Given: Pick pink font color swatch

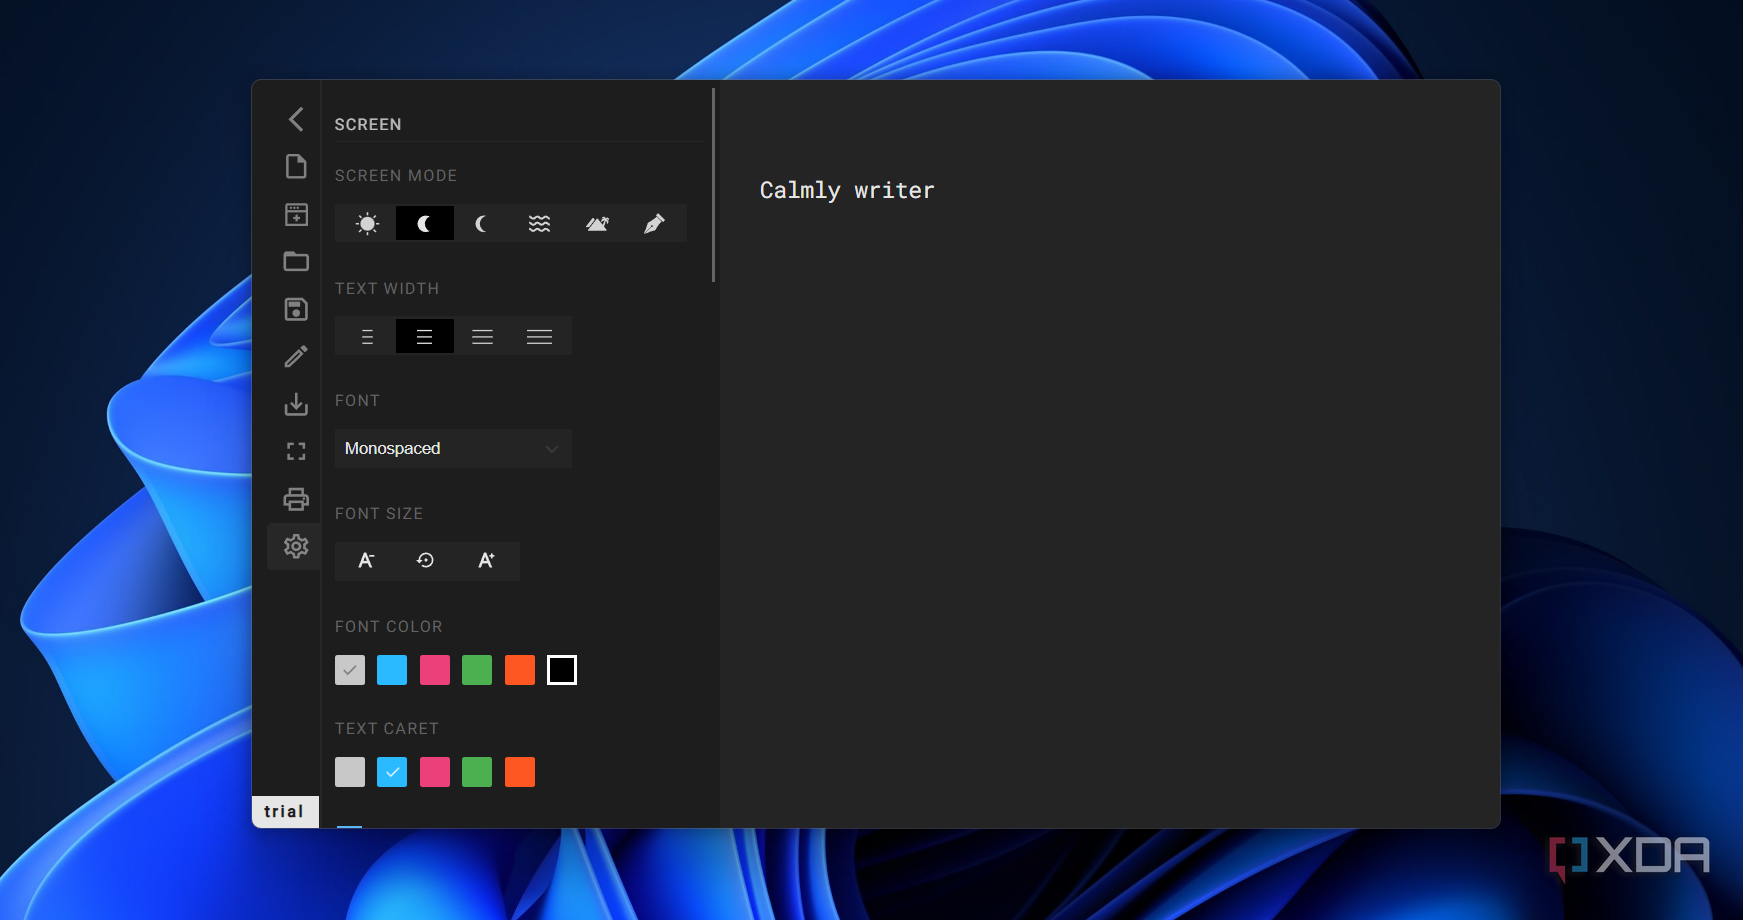Looking at the screenshot, I should click(435, 670).
